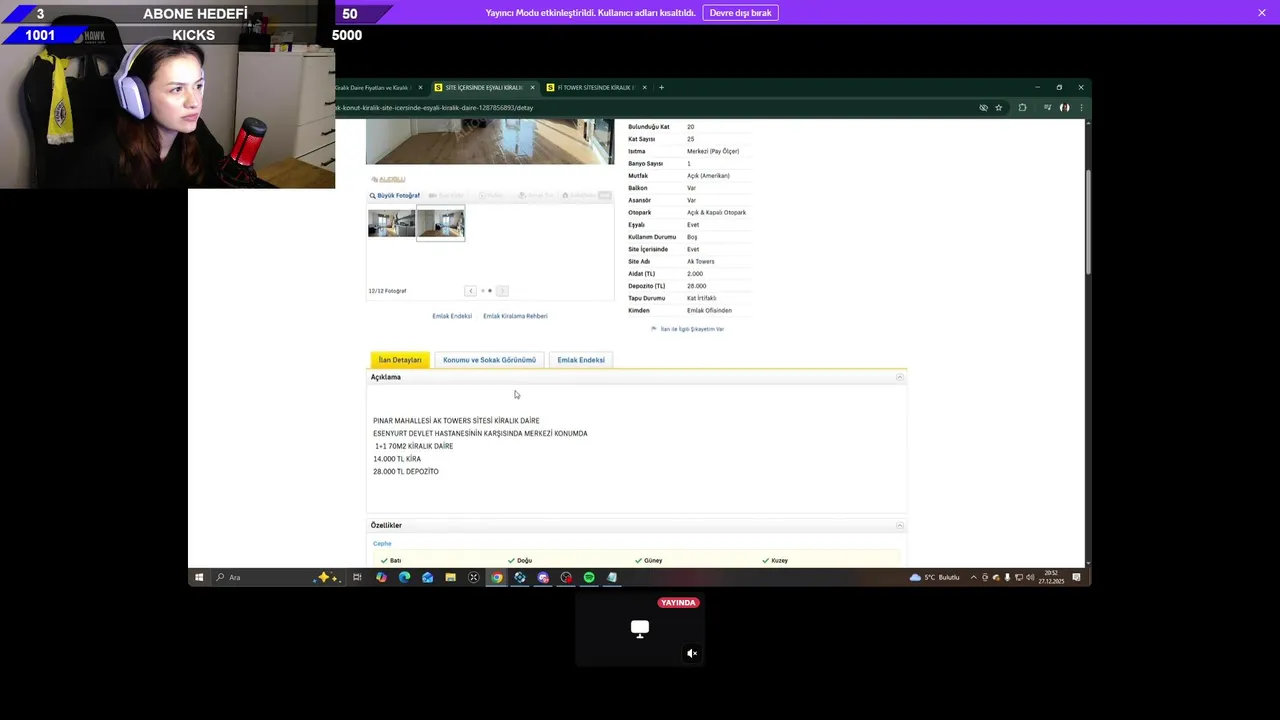Viewport: 1280px width, 720px height.
Task: Open Emlak Endeksi link below photos
Action: (452, 316)
